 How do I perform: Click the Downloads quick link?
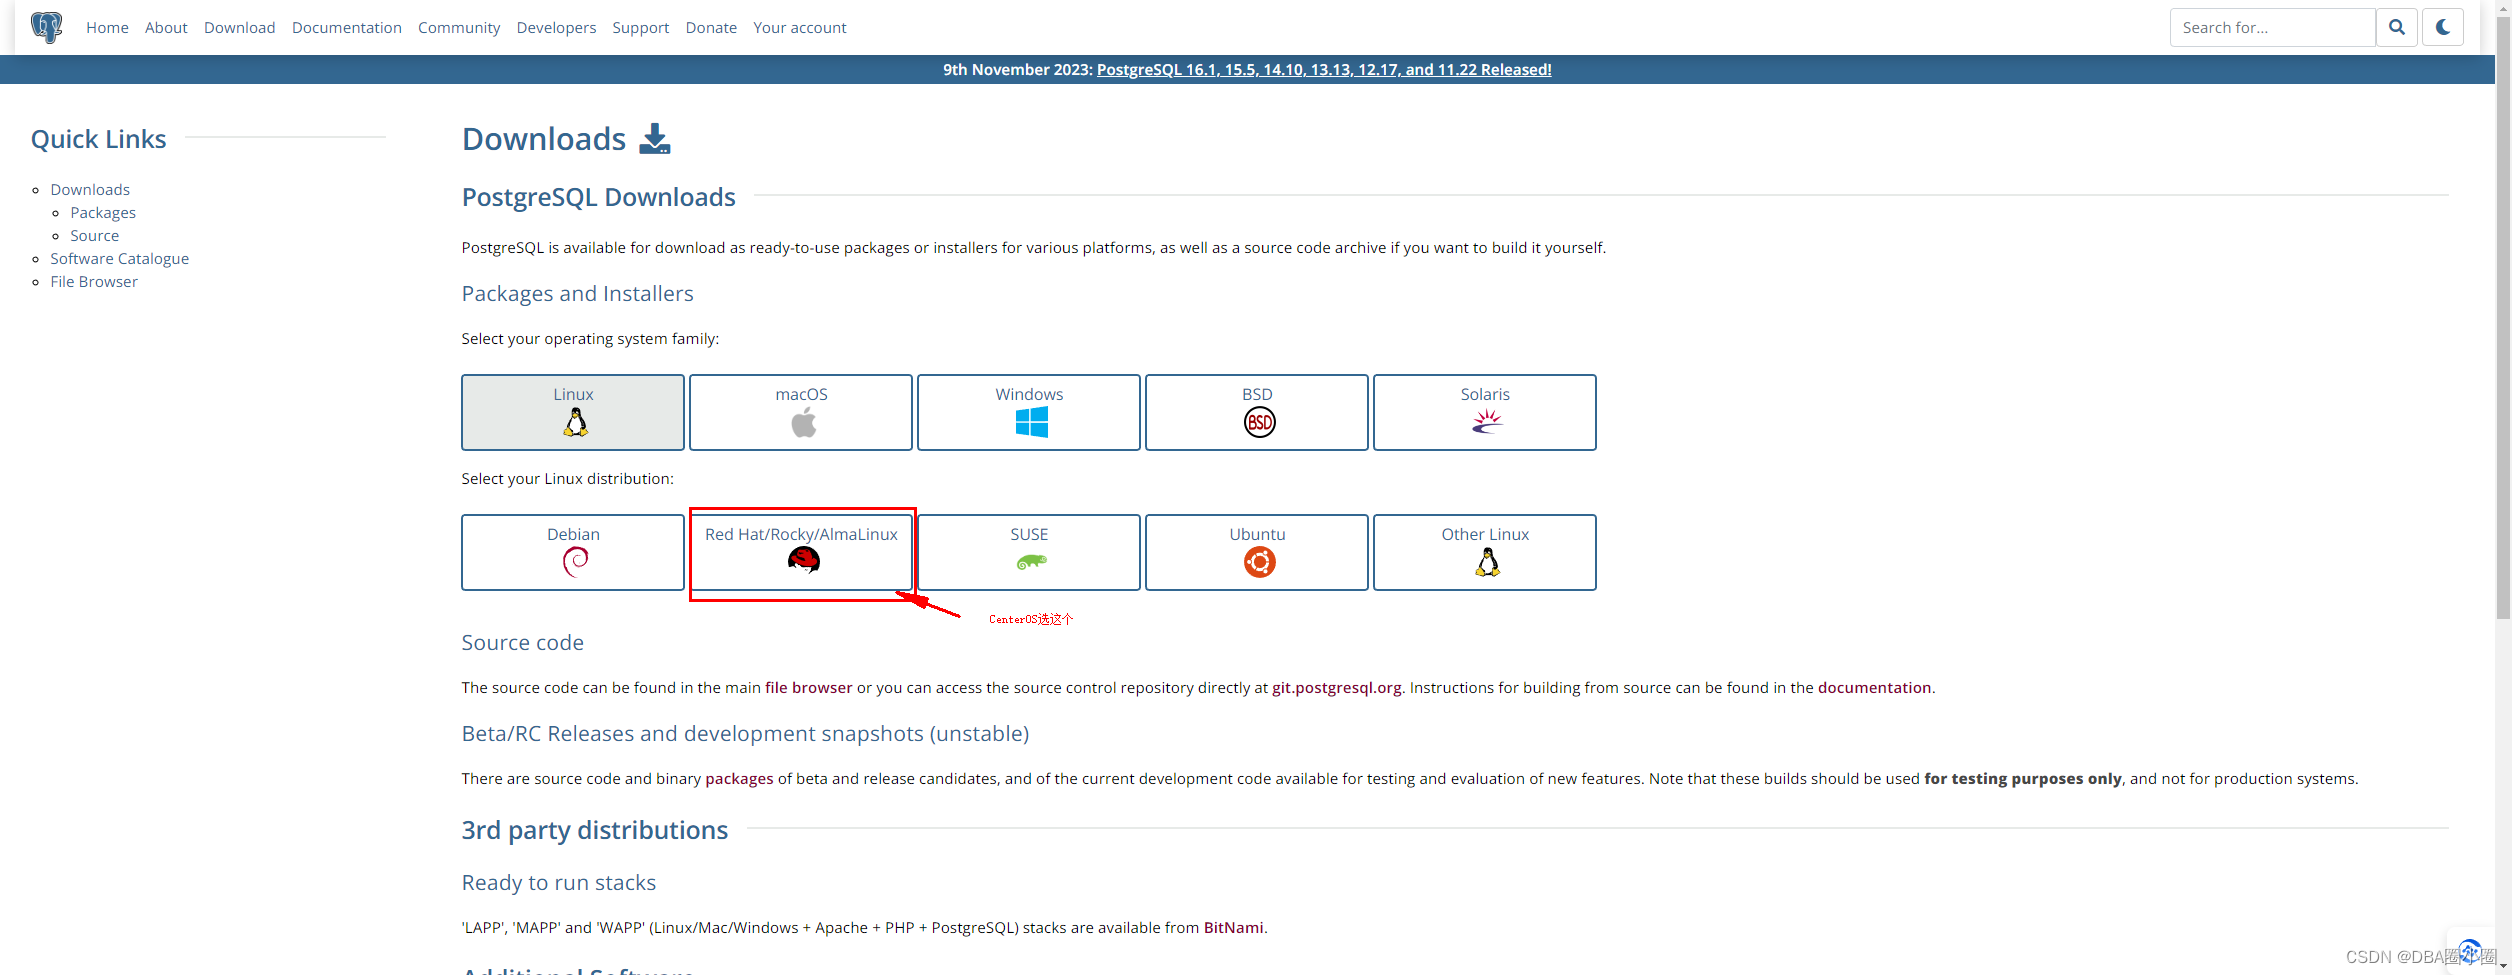tap(90, 189)
